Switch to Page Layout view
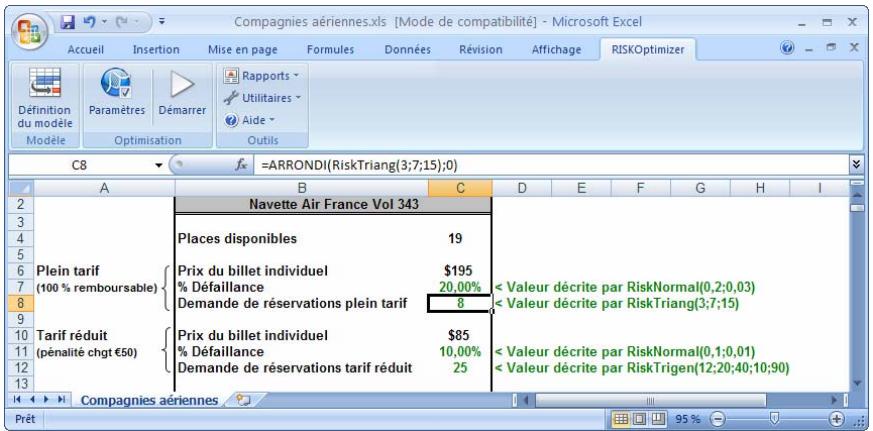873x431 pixels. tap(639, 418)
